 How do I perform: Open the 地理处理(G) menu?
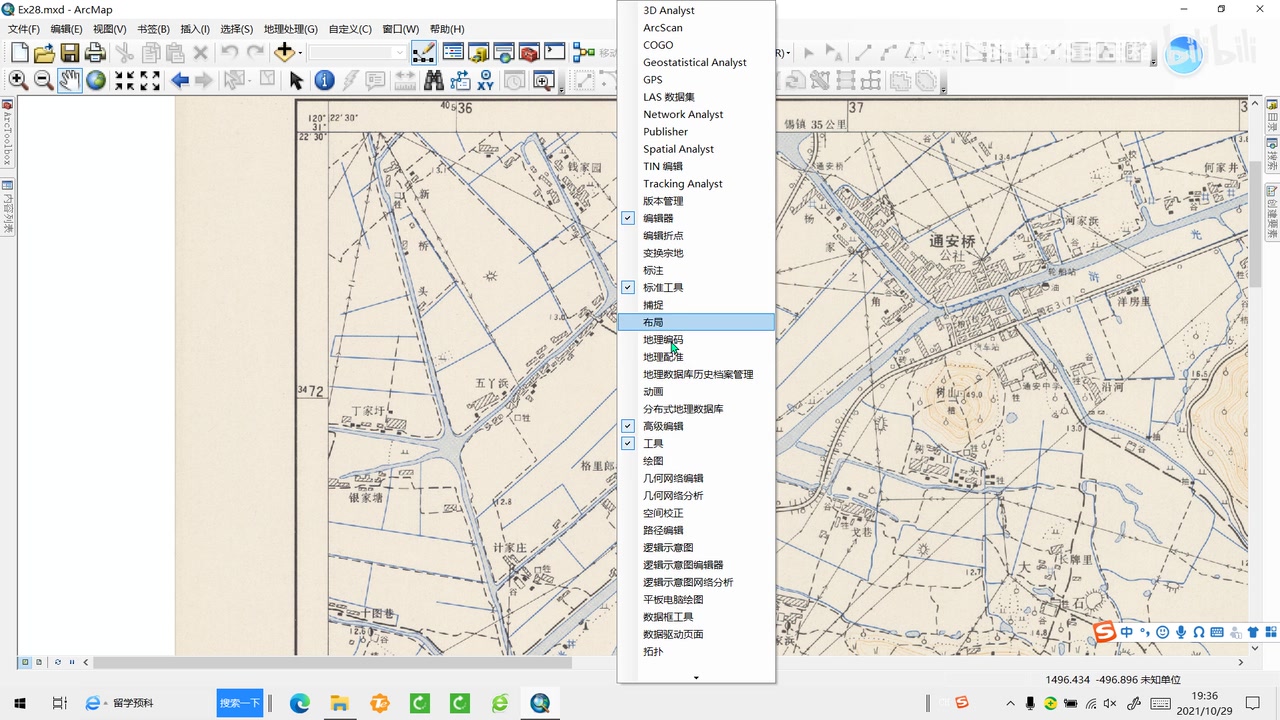(x=290, y=29)
